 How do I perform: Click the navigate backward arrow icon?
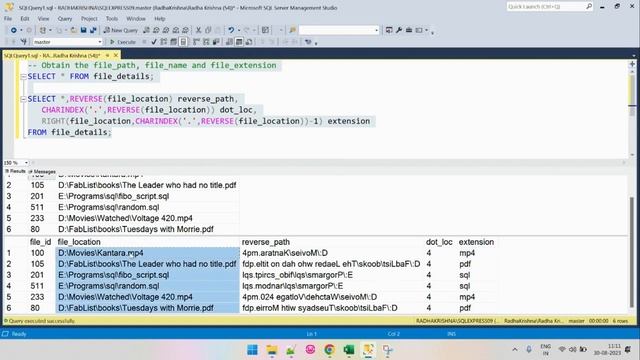[x=13, y=30]
